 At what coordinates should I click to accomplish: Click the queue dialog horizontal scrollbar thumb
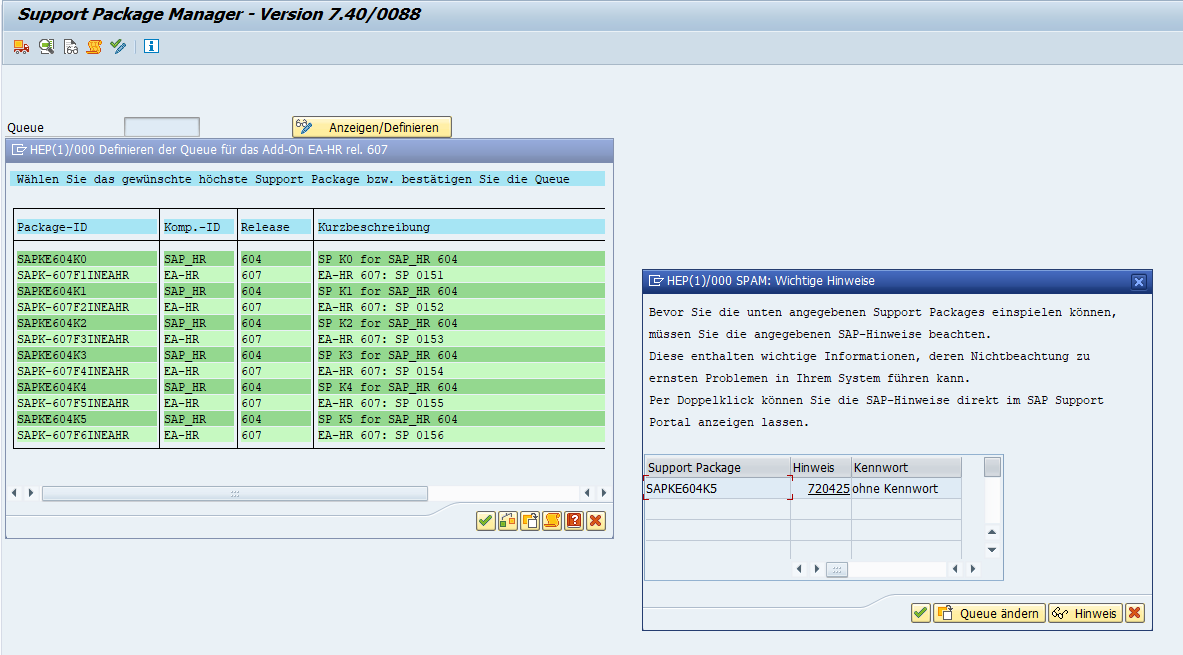(235, 494)
